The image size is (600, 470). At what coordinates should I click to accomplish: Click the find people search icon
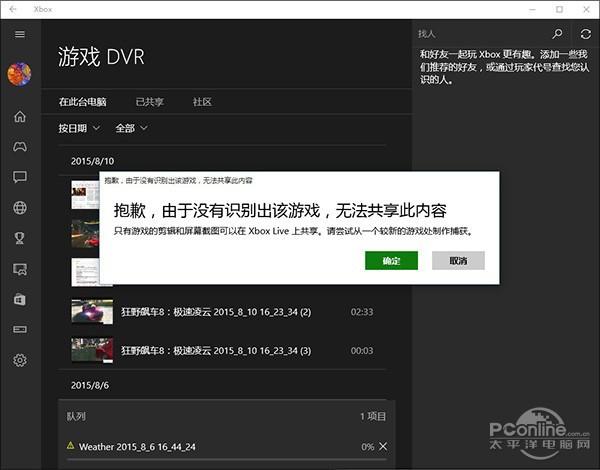[x=558, y=34]
